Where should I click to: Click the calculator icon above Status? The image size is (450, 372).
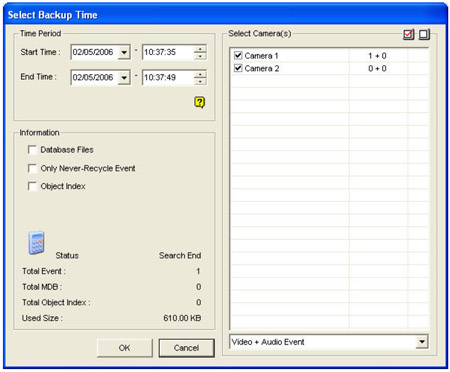click(x=36, y=243)
